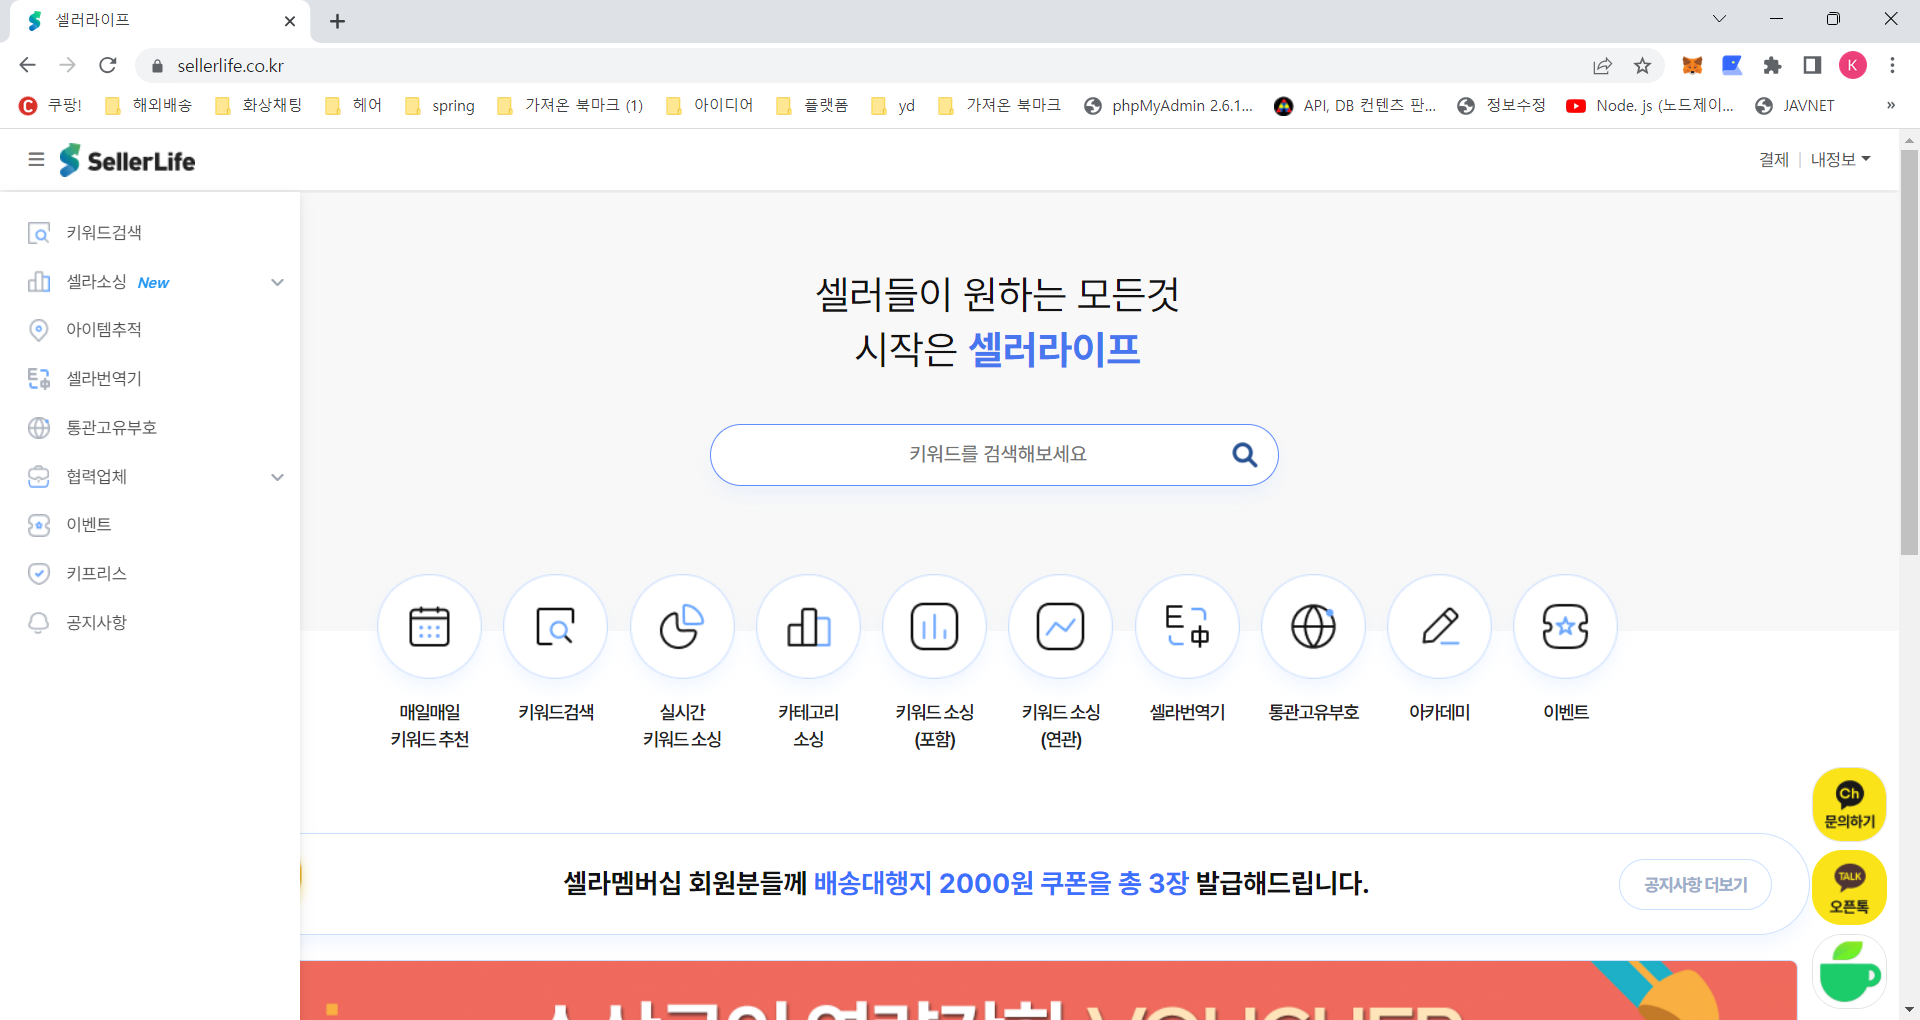Open the 셀라번역기 translate circle icon
1920x1020 pixels.
pos(1187,627)
